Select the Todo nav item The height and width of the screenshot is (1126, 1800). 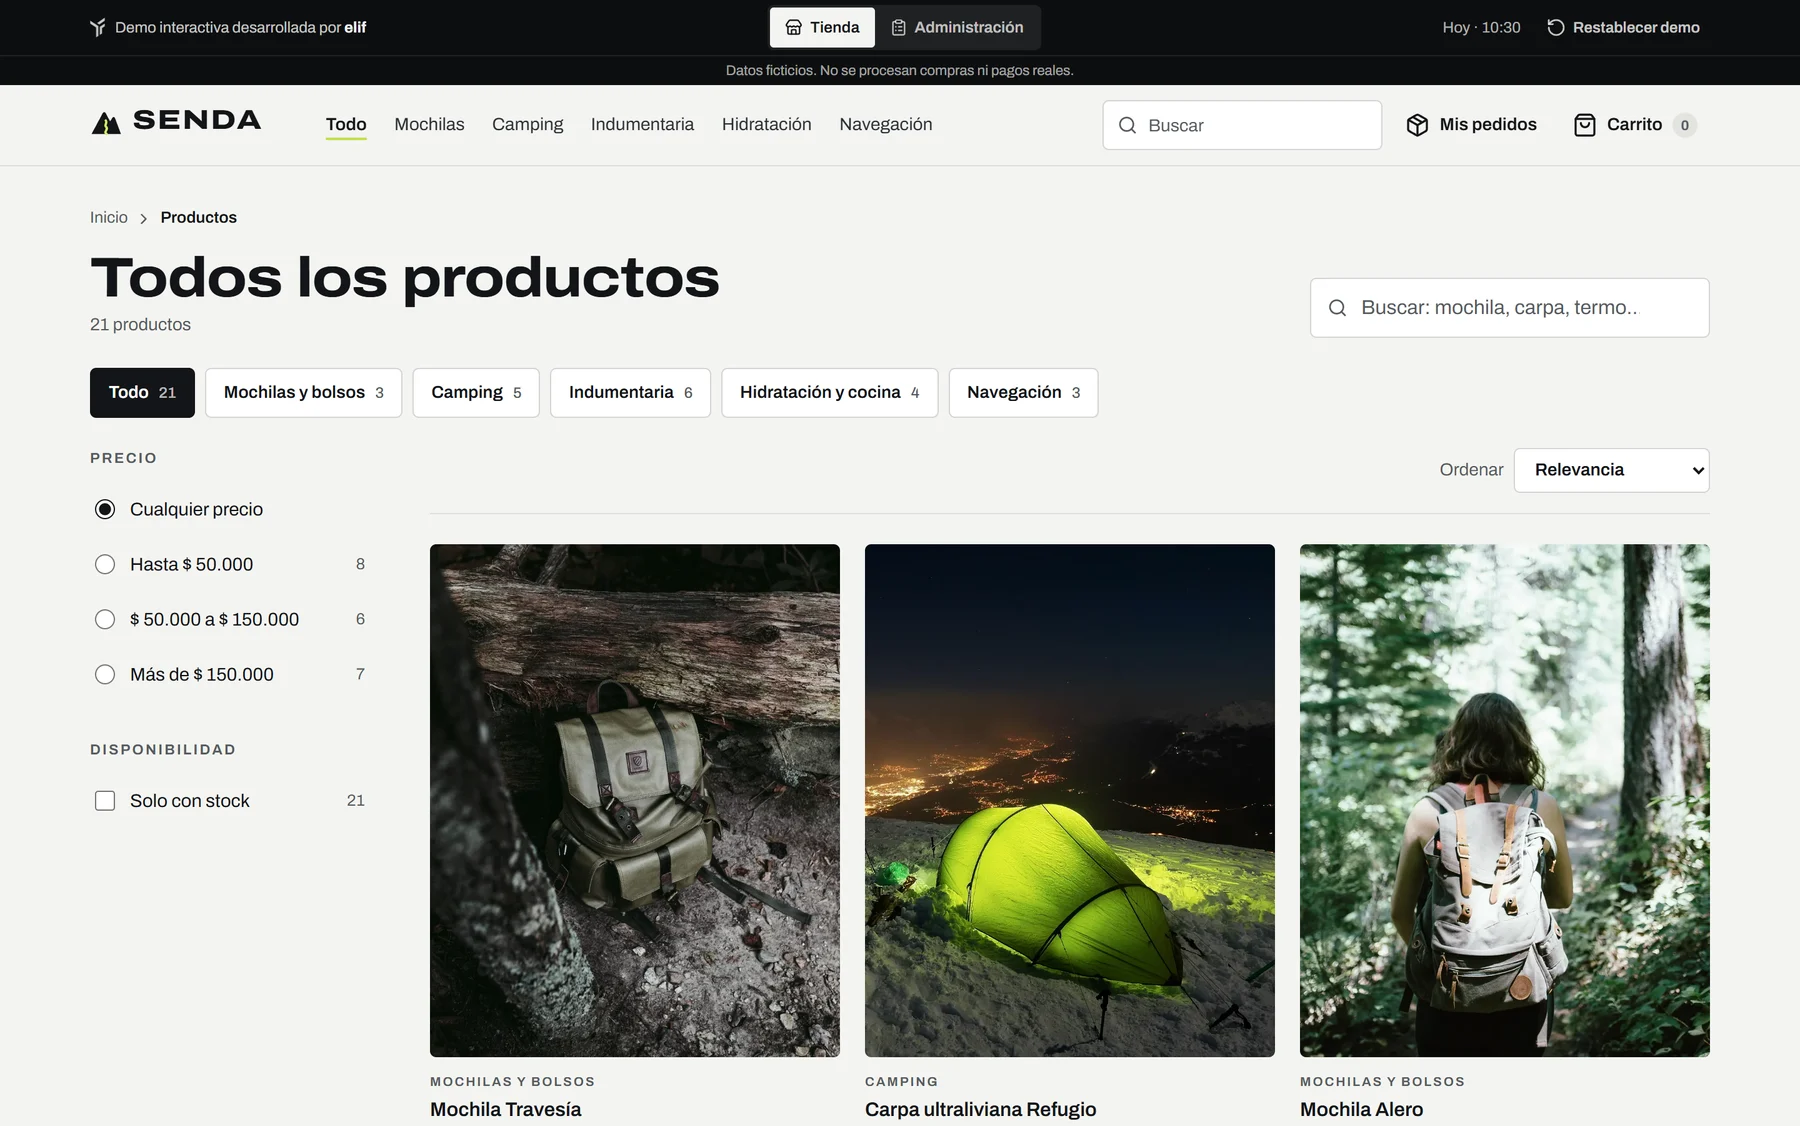pyautogui.click(x=346, y=124)
